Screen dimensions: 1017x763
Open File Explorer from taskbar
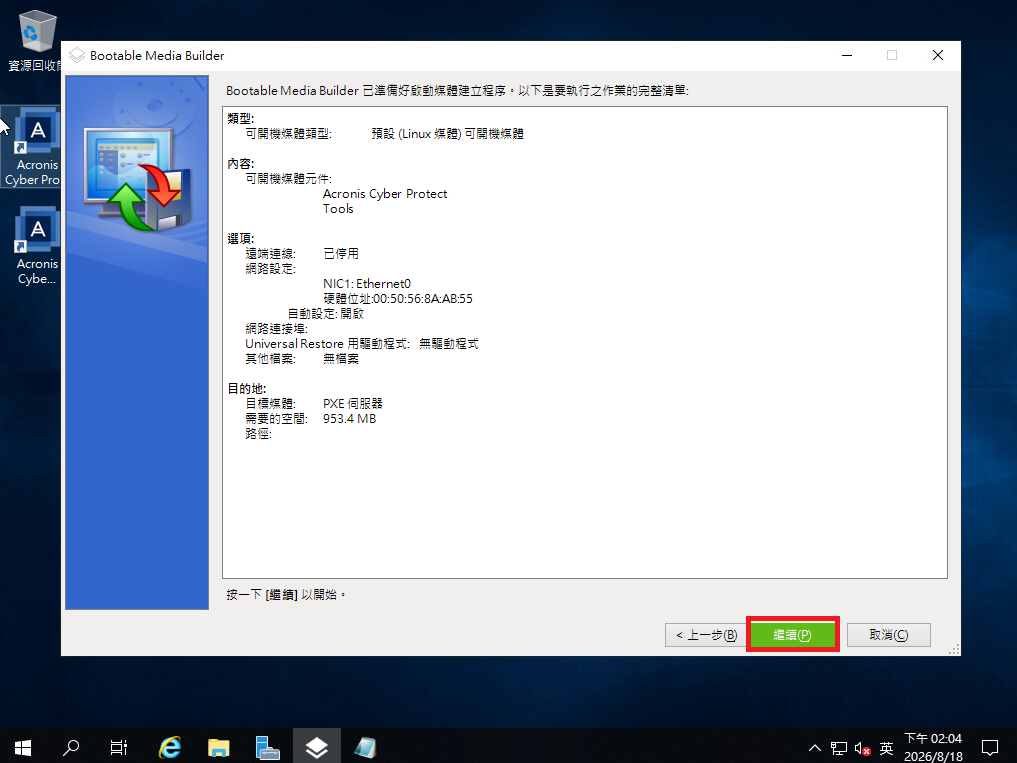click(x=219, y=747)
